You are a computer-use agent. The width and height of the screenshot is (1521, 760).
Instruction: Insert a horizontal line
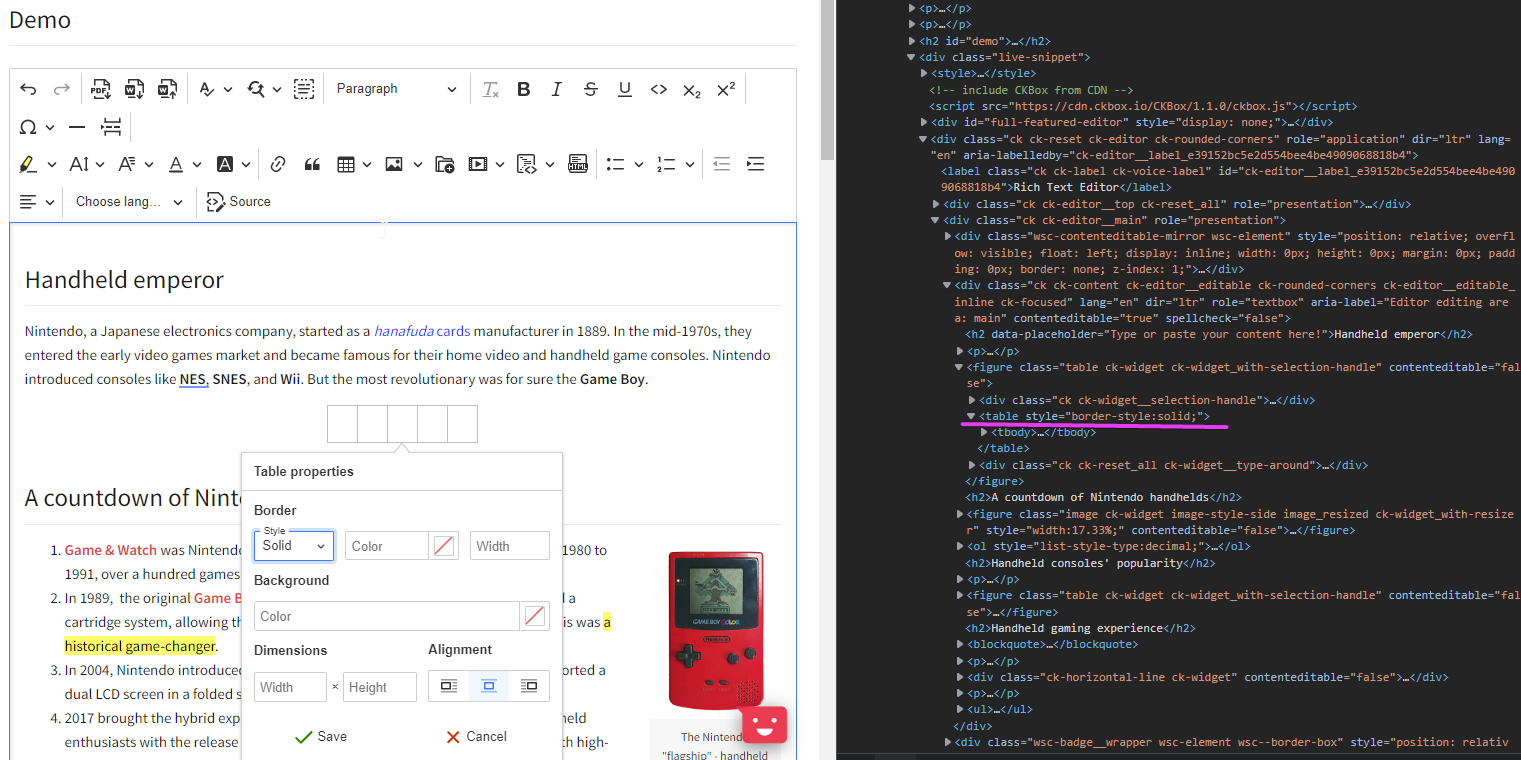tap(76, 127)
